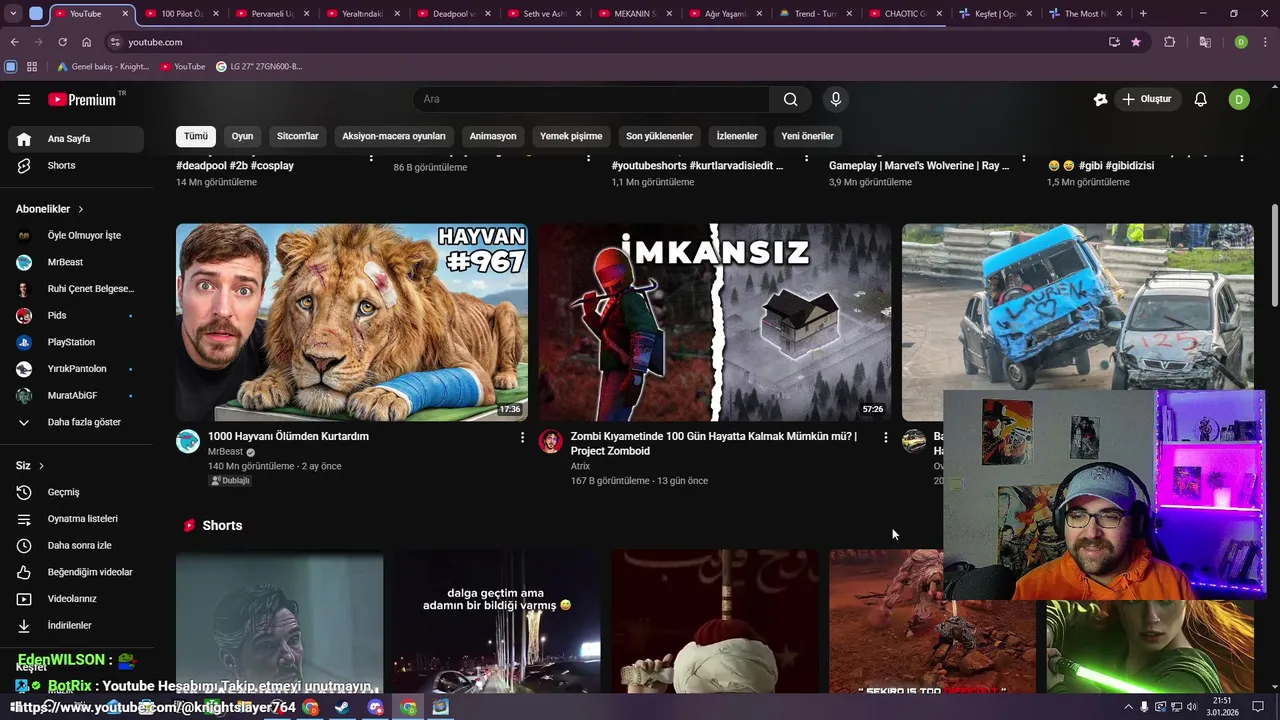Viewport: 1280px width, 720px height.
Task: Select the Aksiyon-macera oyunları chip
Action: point(394,136)
